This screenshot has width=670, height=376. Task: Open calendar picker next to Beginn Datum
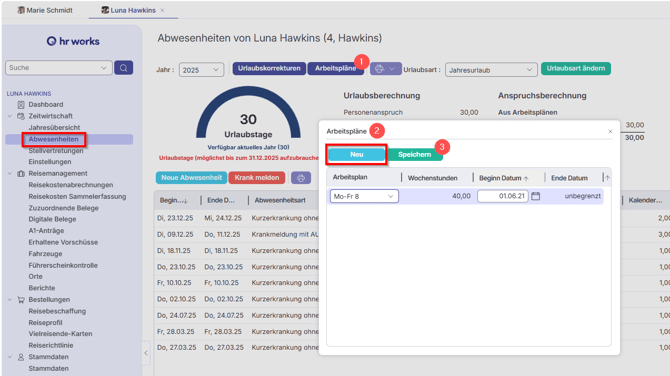click(535, 196)
